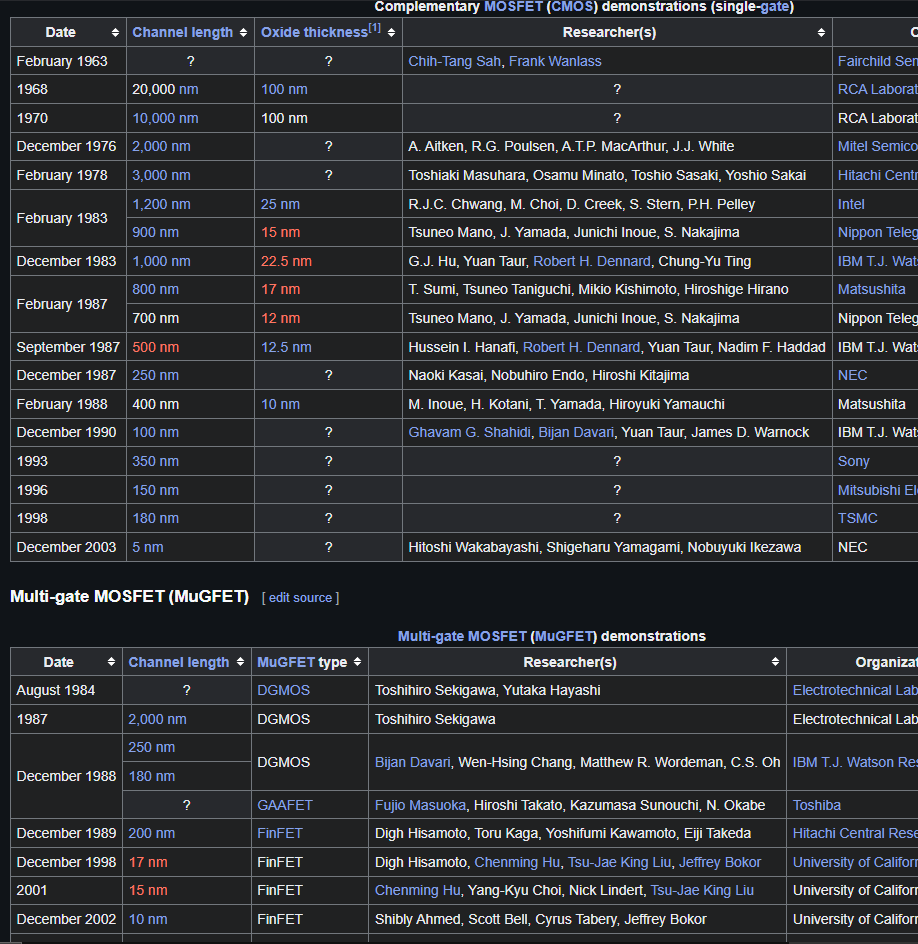Image resolution: width=918 pixels, height=944 pixels.
Task: Open the Ghavam G. Shahidi link
Action: [x=469, y=432]
